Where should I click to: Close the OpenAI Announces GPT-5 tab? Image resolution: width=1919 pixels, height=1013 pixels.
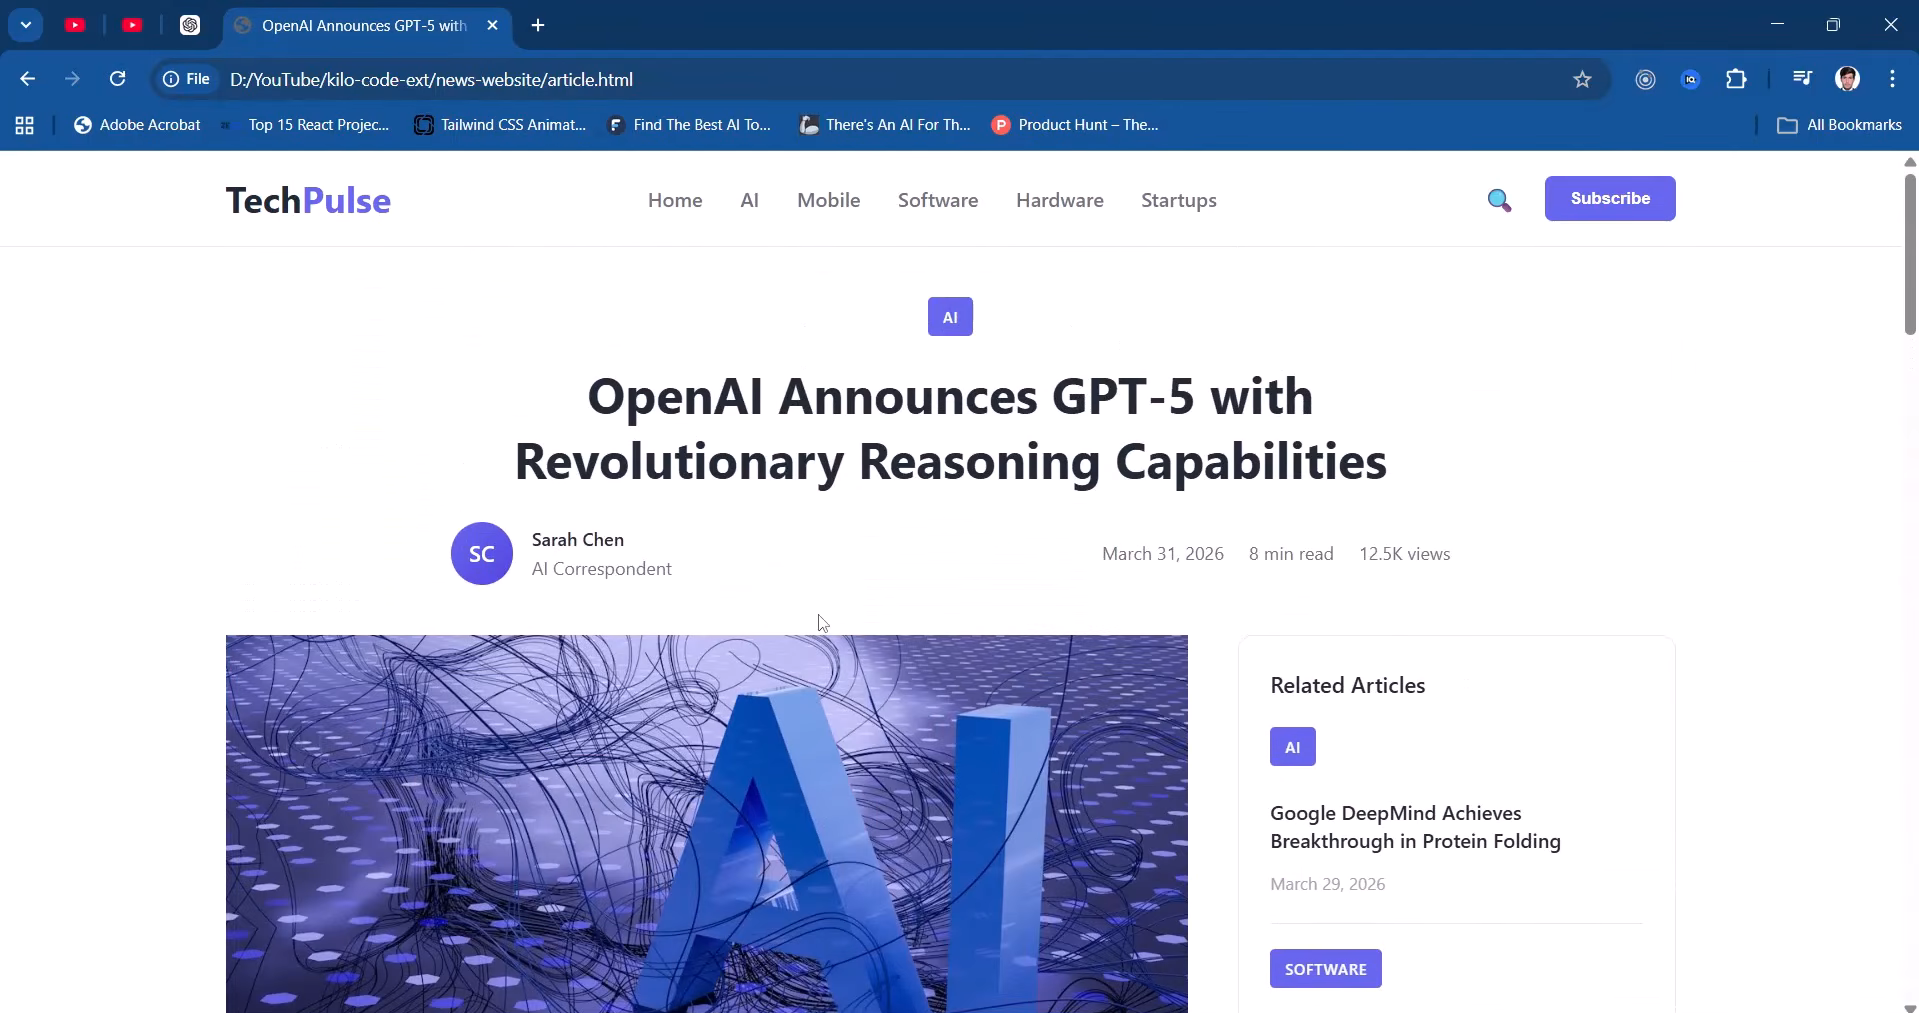coord(492,25)
